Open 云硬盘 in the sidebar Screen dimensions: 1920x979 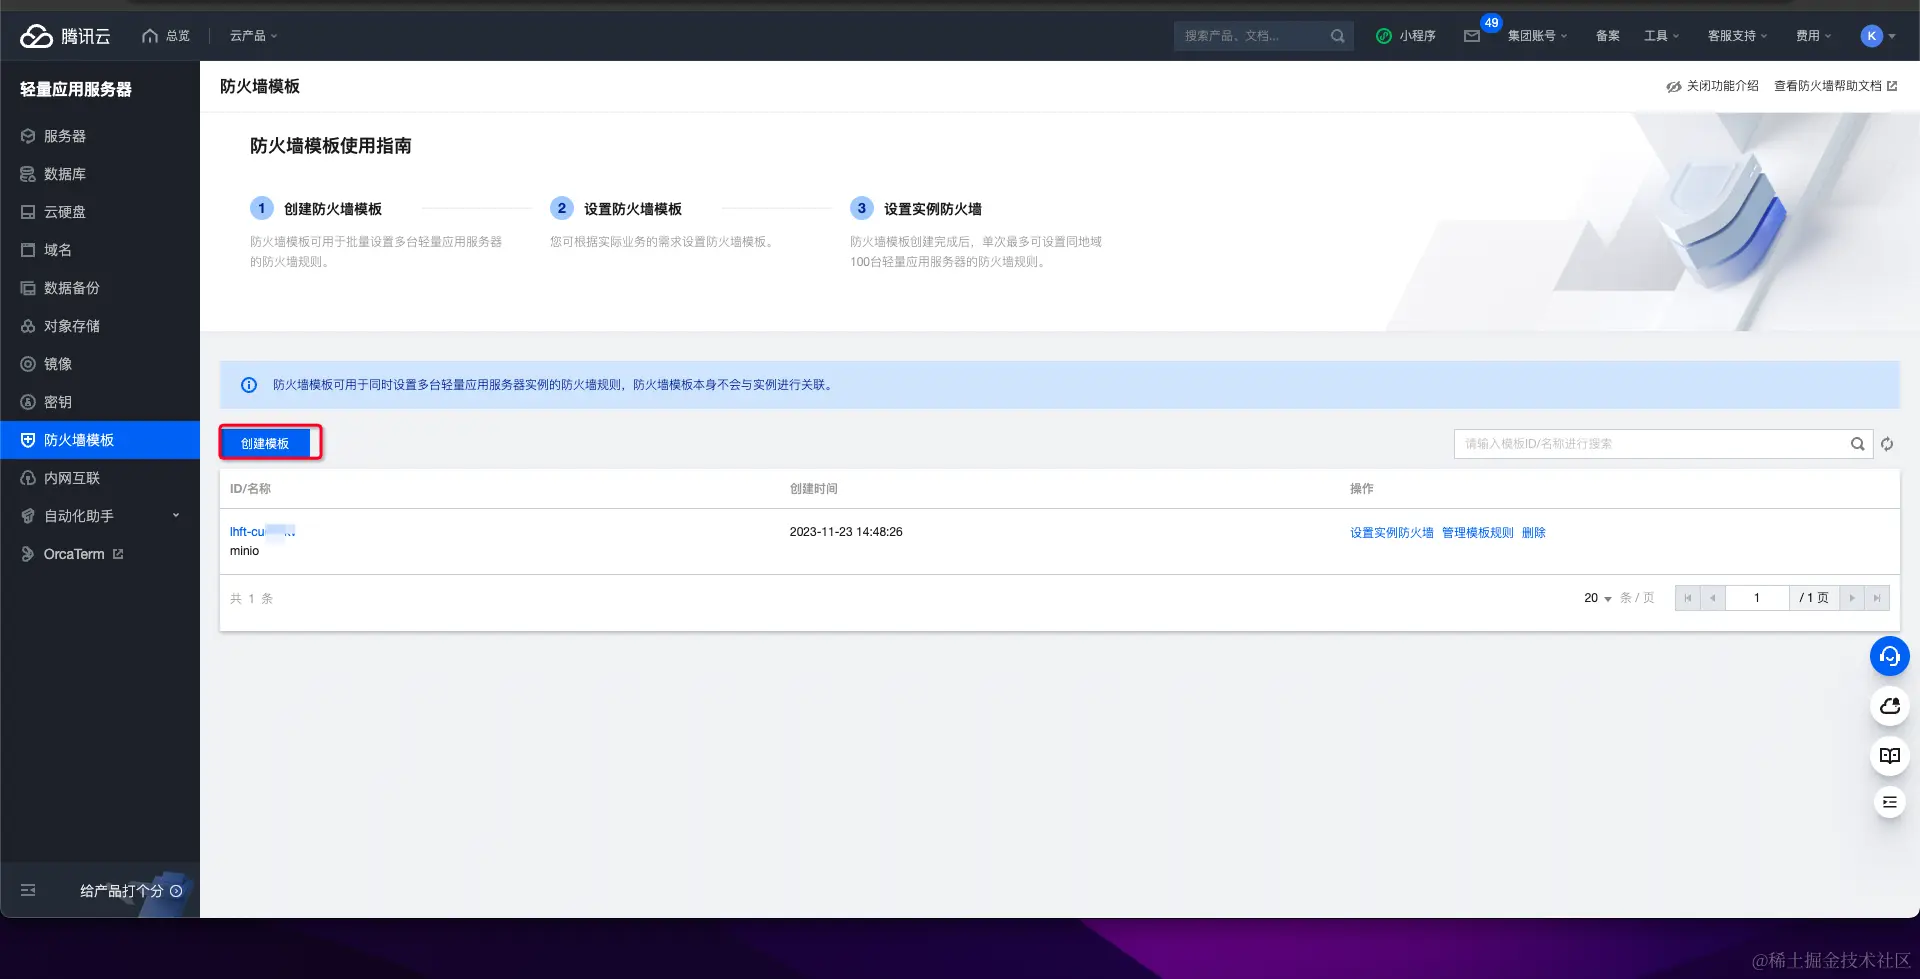[100, 212]
